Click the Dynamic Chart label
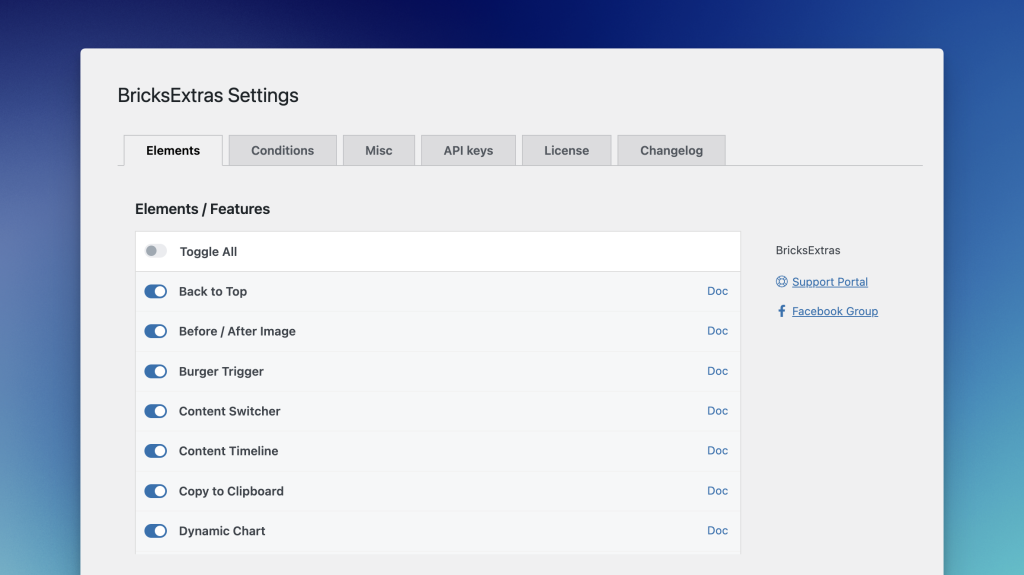This screenshot has width=1024, height=575. 222,531
